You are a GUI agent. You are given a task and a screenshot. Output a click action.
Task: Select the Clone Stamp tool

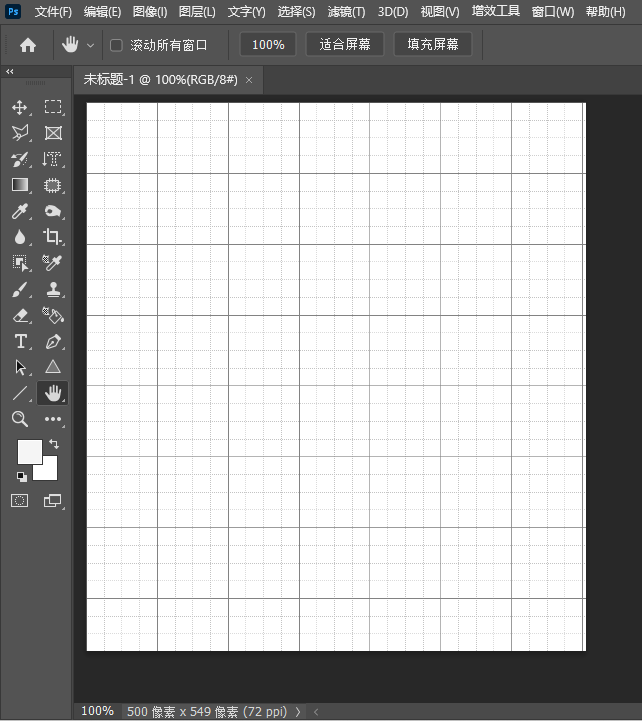tap(53, 290)
